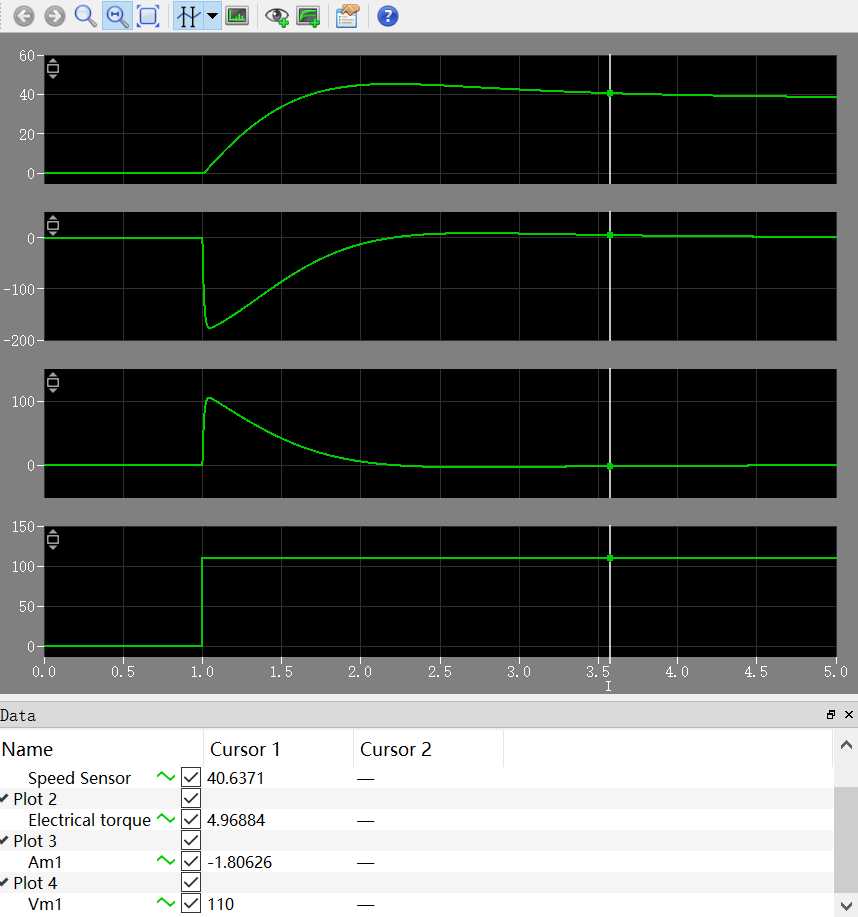Toggle the Plot 3 checkbox
The width and height of the screenshot is (858, 917).
point(191,840)
